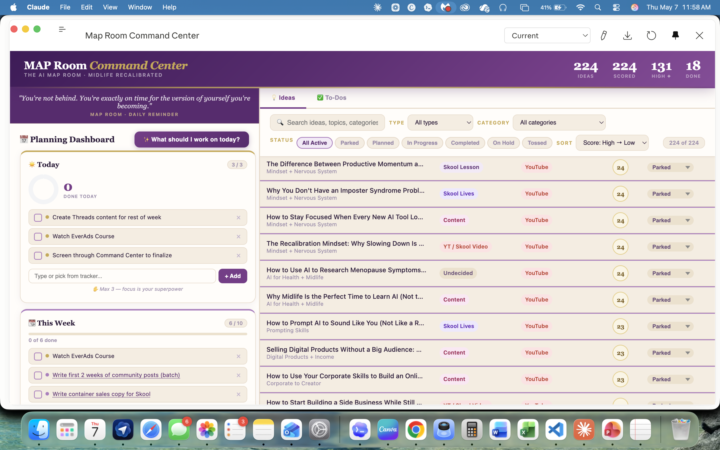Open Messages app in the dock
Screen dimensions: 720x450
179,430
